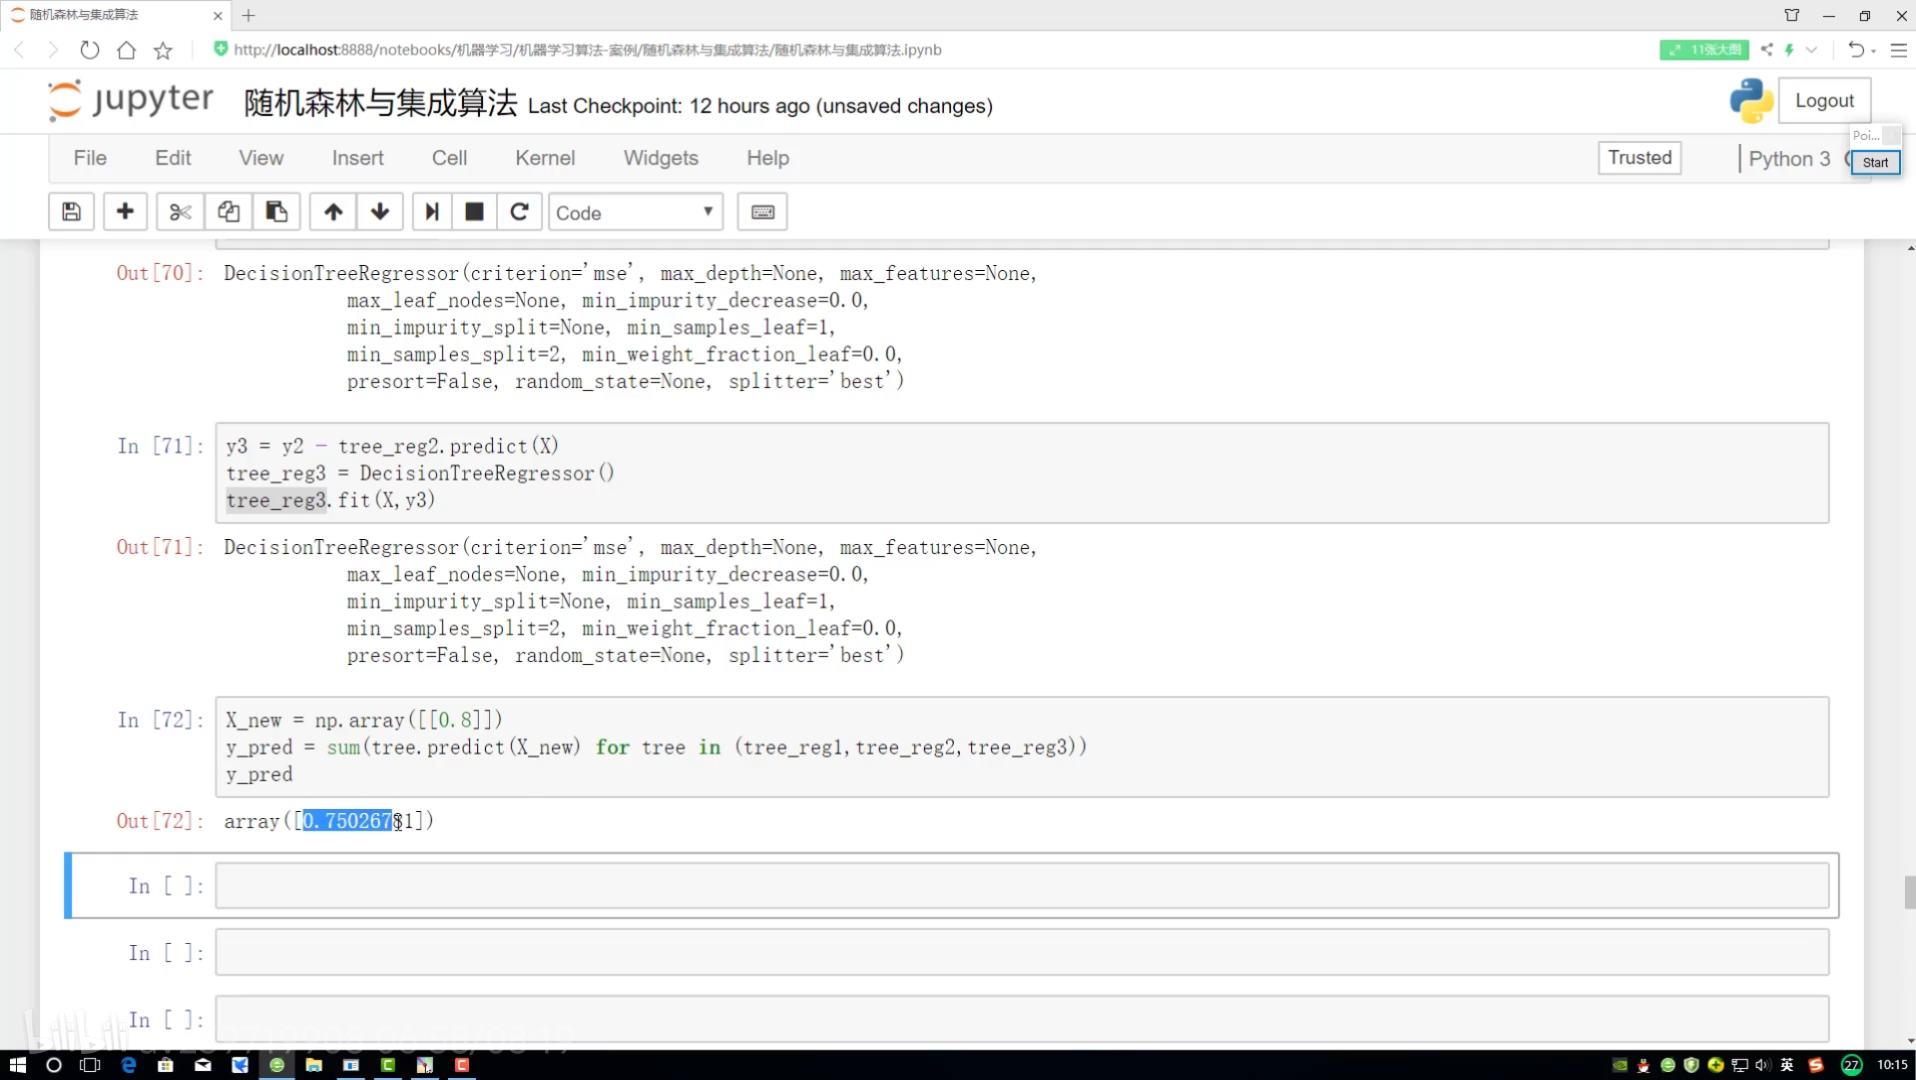The width and height of the screenshot is (1916, 1080).
Task: Open File Explorer from the taskbar
Action: tap(313, 1065)
